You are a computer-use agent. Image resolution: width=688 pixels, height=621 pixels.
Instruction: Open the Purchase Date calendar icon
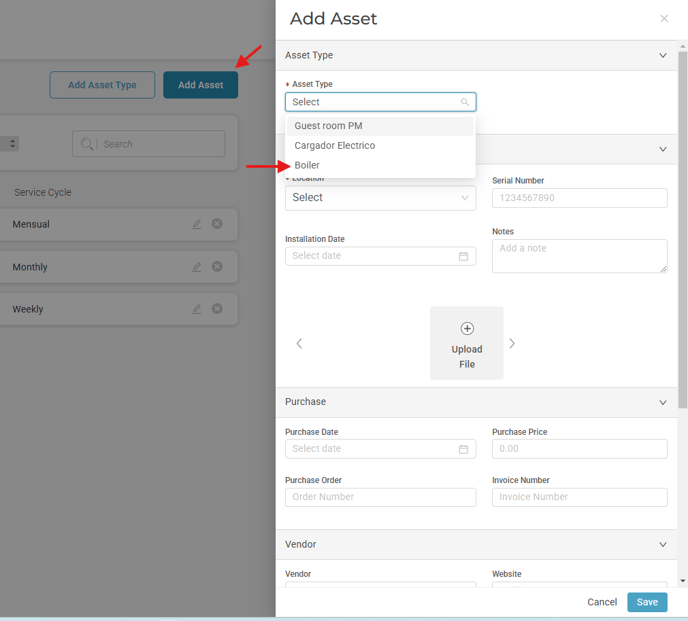463,449
